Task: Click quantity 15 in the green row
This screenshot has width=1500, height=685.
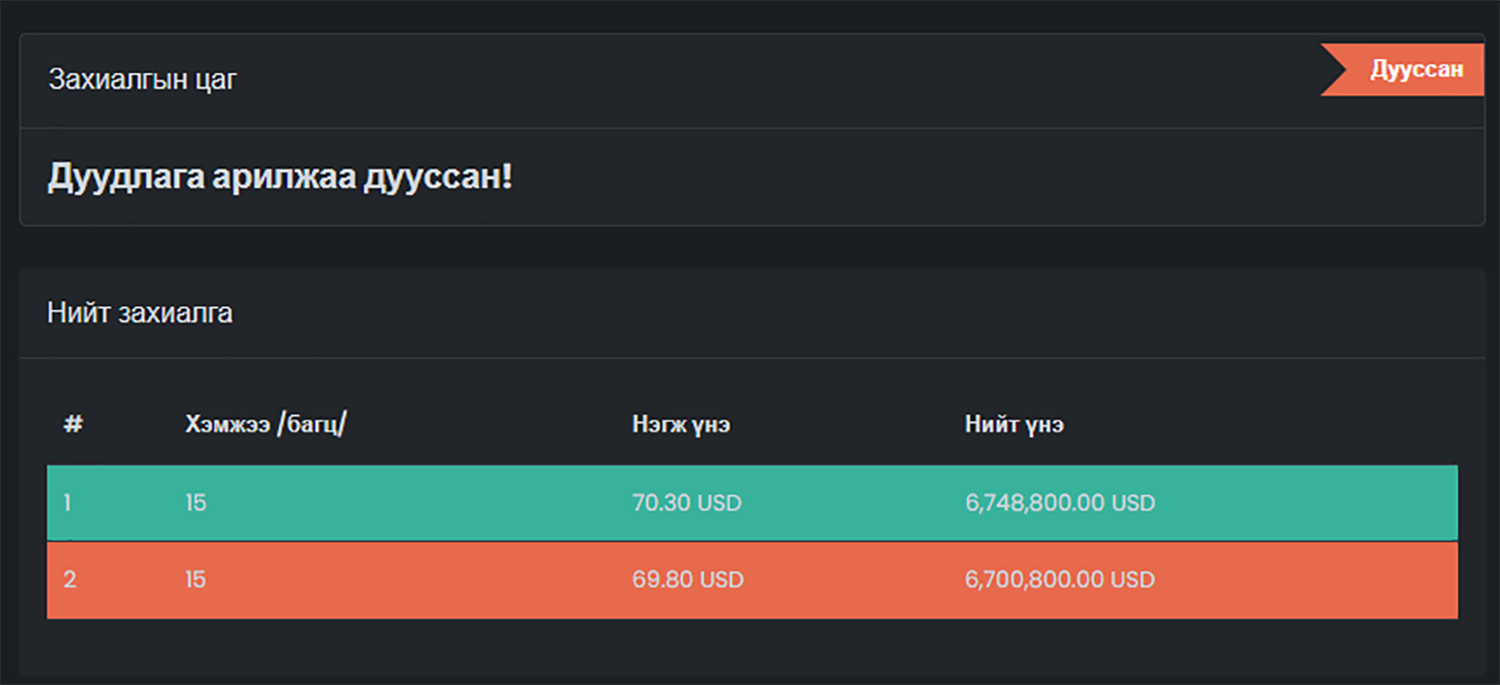Action: tap(195, 503)
